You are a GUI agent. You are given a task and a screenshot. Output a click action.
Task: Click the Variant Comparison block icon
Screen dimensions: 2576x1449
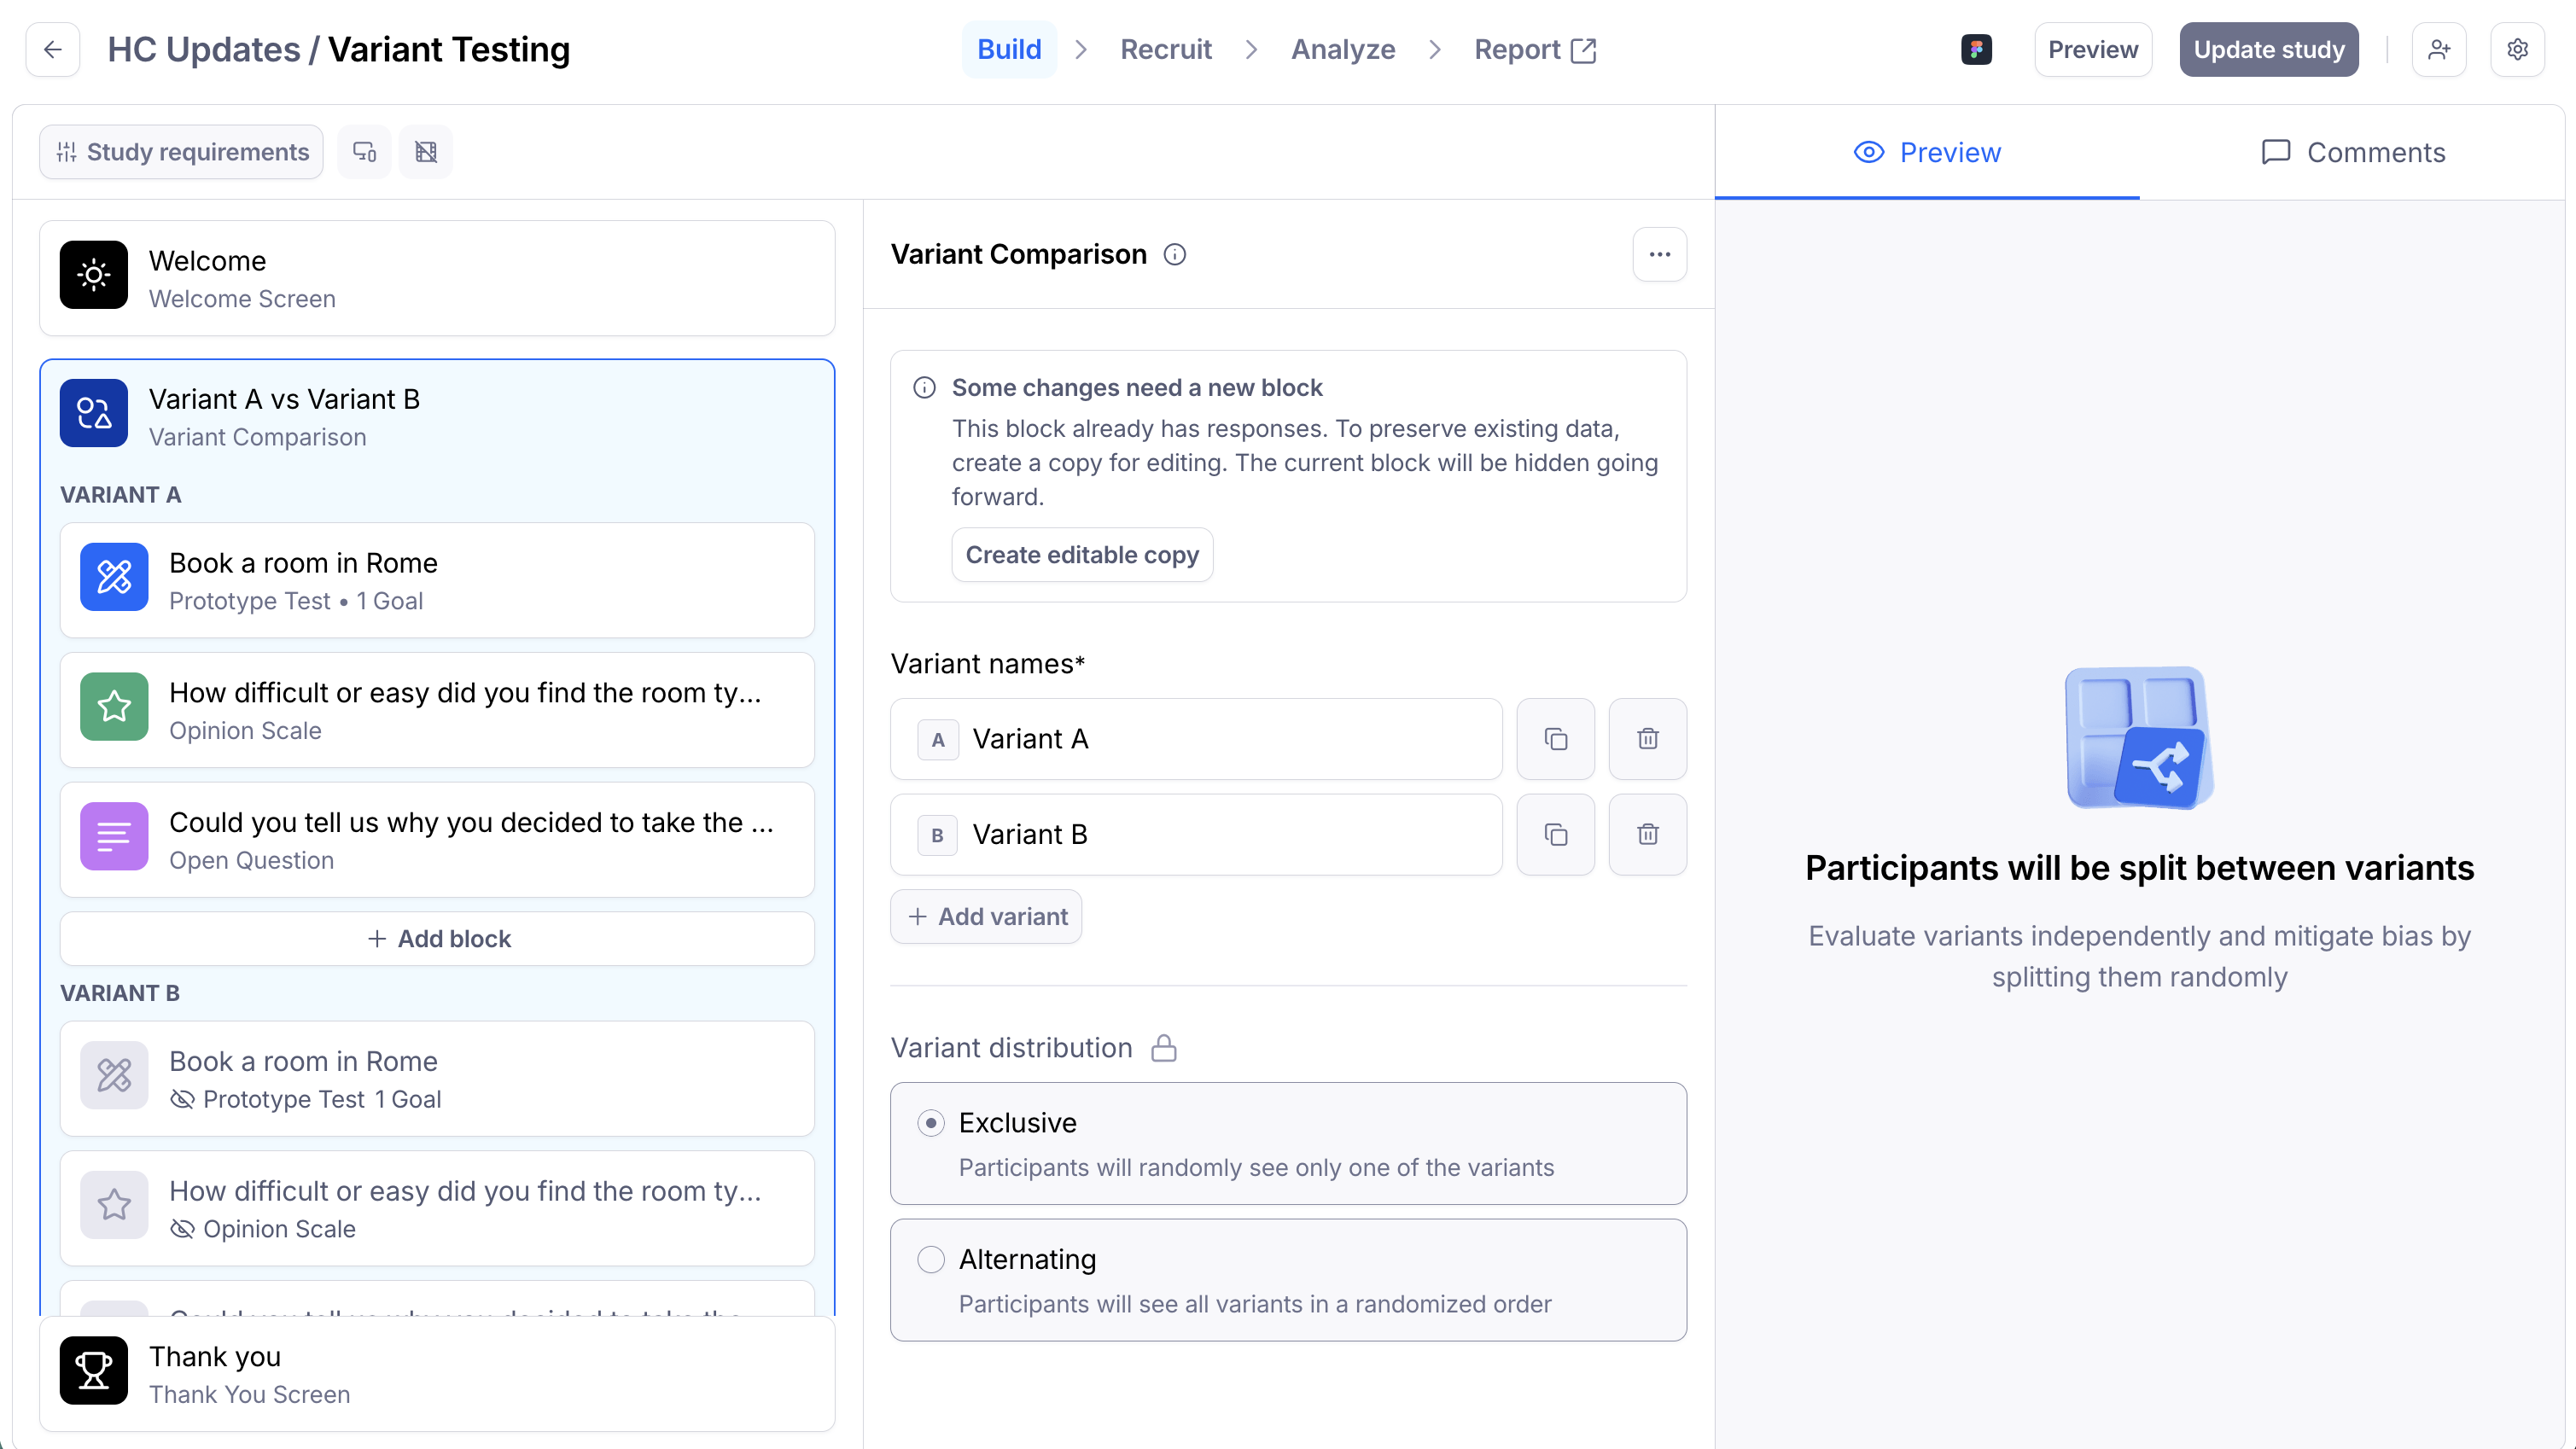94,413
